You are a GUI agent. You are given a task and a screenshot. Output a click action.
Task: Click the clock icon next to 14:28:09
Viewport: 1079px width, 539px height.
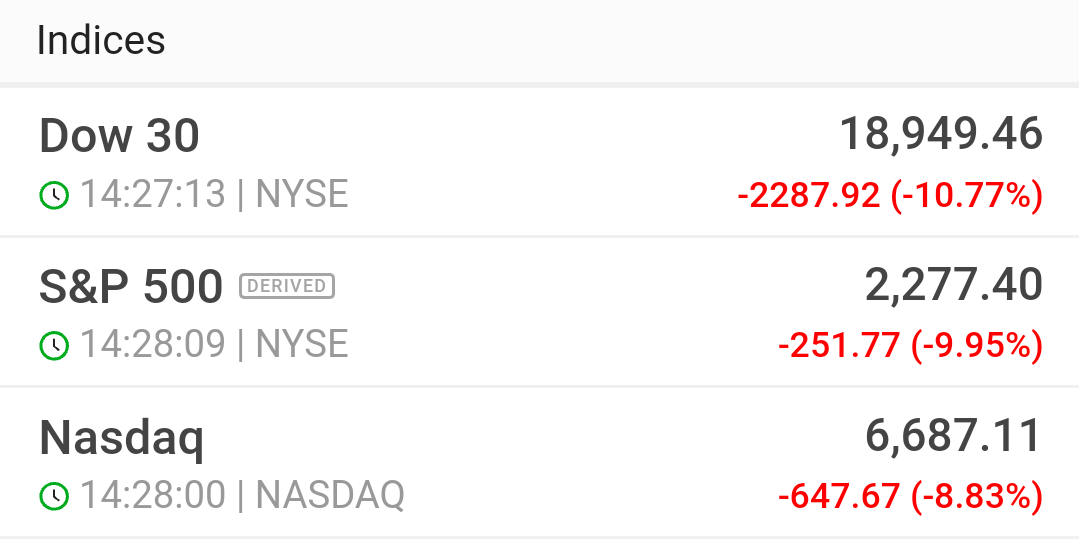point(54,346)
